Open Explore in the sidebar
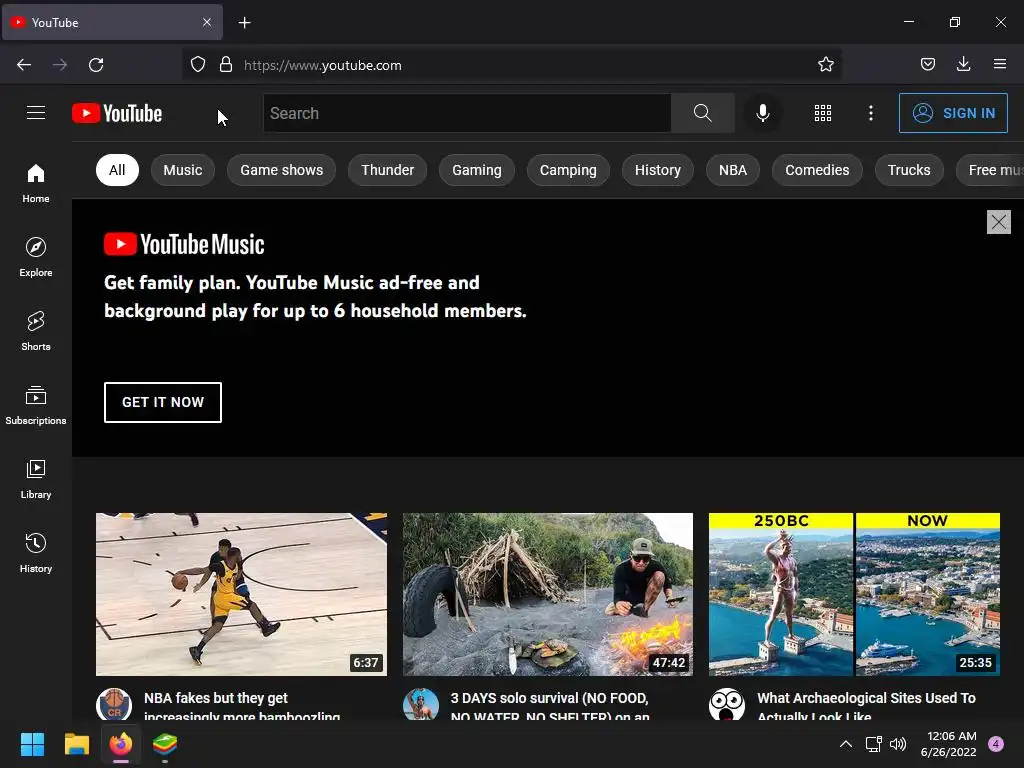The image size is (1024, 768). 36,257
